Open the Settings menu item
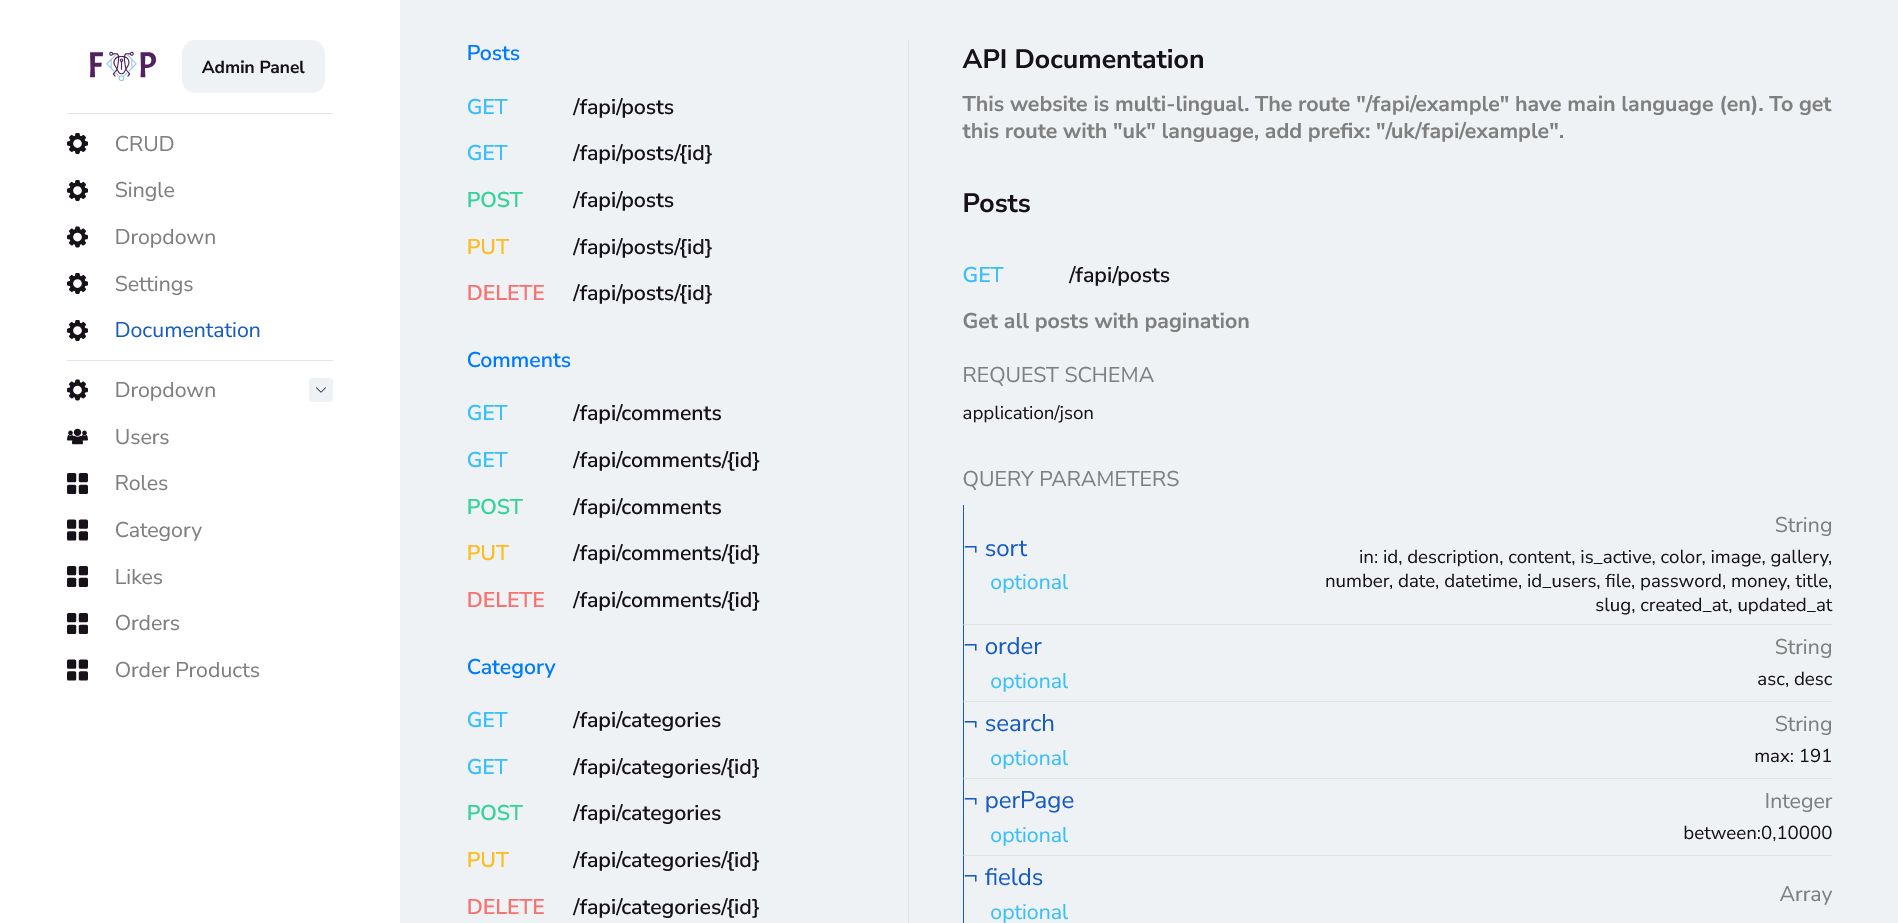1898x923 pixels. [x=154, y=284]
